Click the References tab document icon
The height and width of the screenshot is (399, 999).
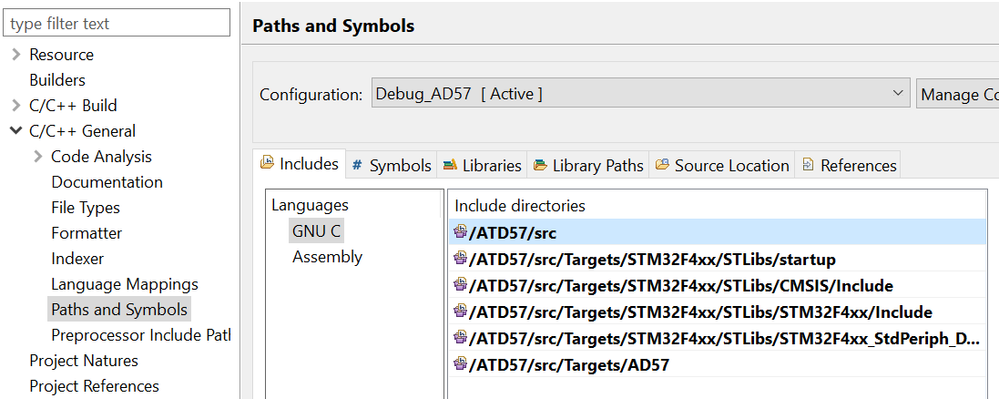(x=808, y=165)
